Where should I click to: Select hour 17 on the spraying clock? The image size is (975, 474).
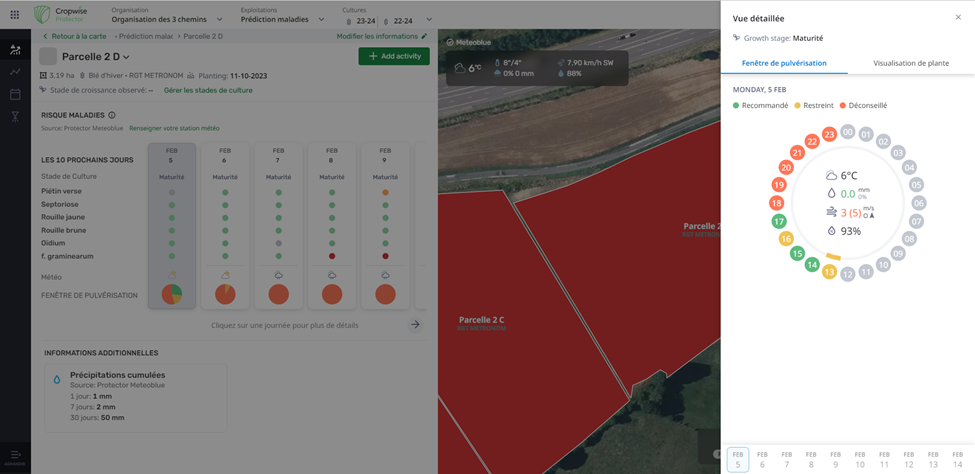pyautogui.click(x=779, y=221)
